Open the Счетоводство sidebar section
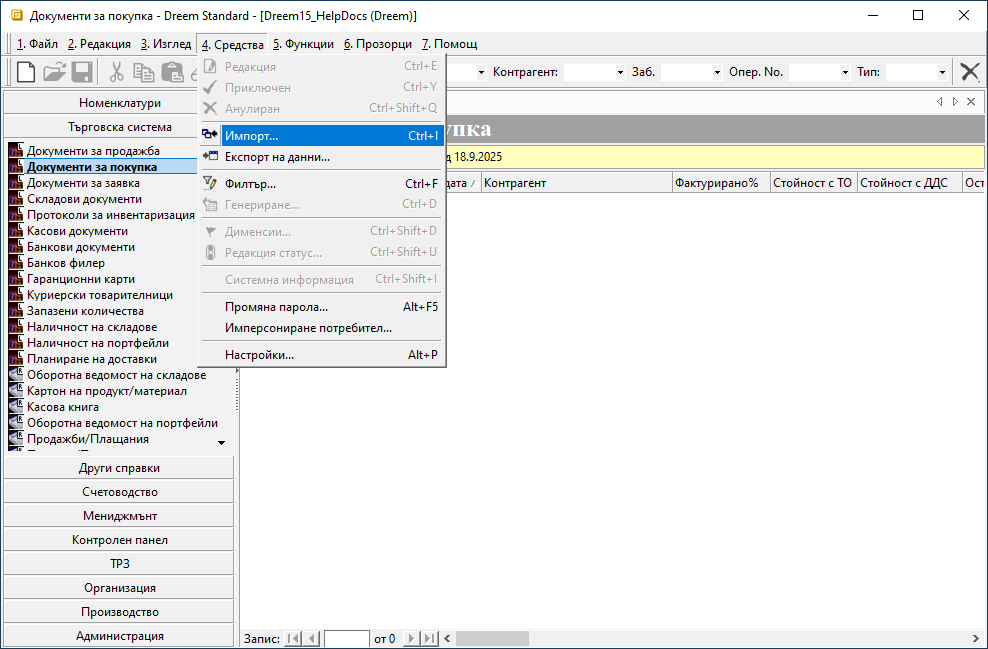This screenshot has height=649, width=988. pos(120,492)
